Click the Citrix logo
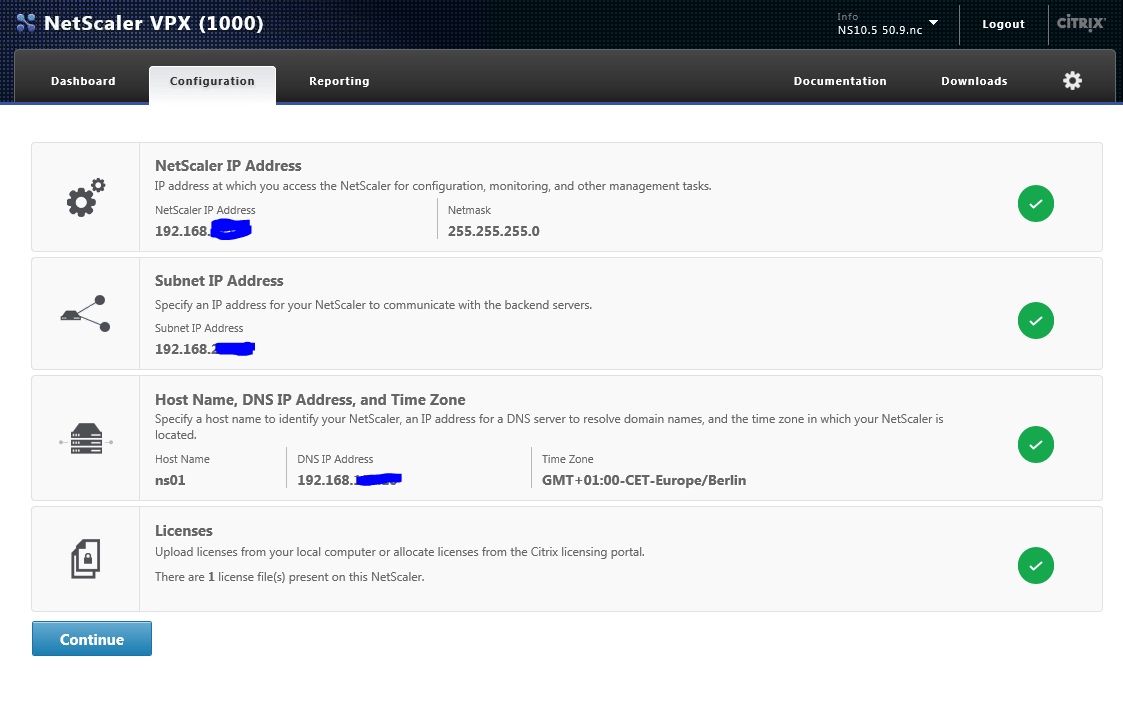 pyautogui.click(x=1081, y=23)
